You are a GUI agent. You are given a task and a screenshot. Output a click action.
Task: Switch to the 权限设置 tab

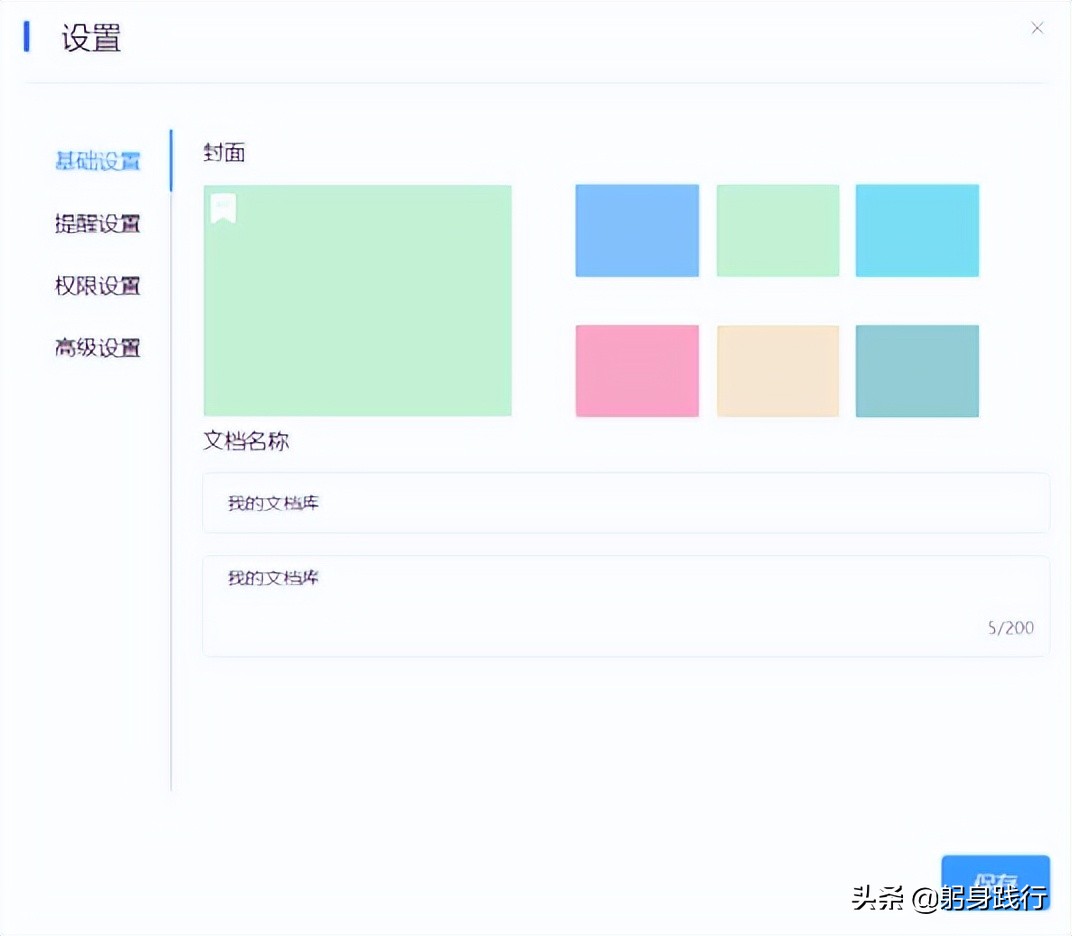click(x=95, y=286)
